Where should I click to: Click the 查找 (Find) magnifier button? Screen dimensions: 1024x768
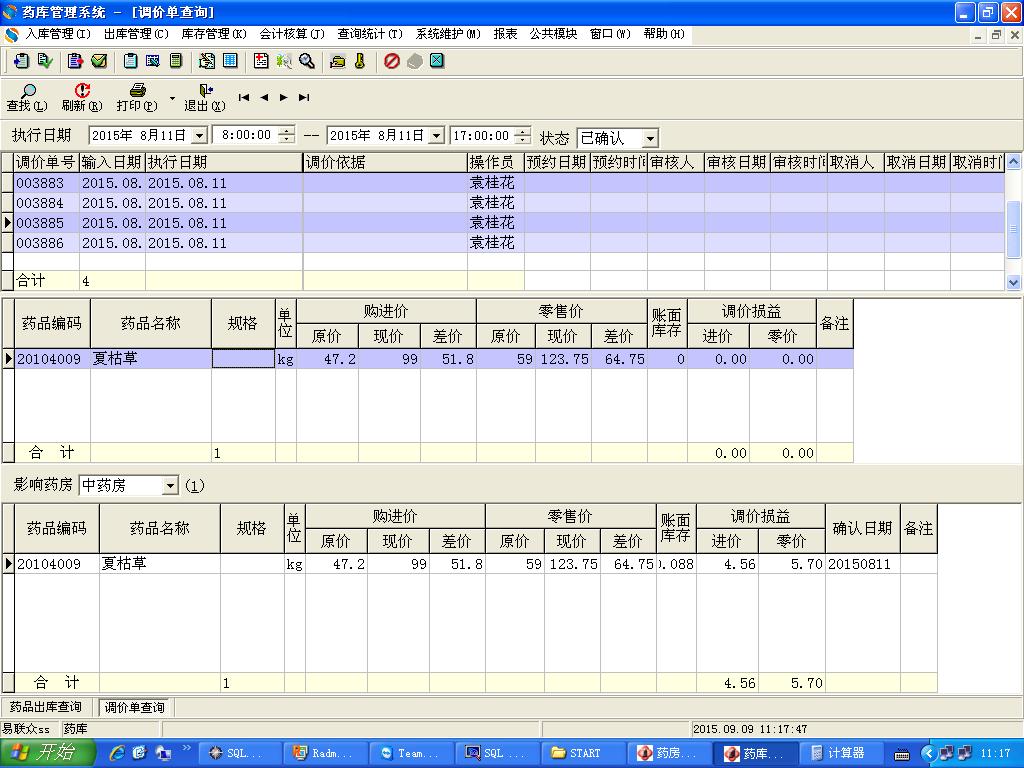(26, 97)
